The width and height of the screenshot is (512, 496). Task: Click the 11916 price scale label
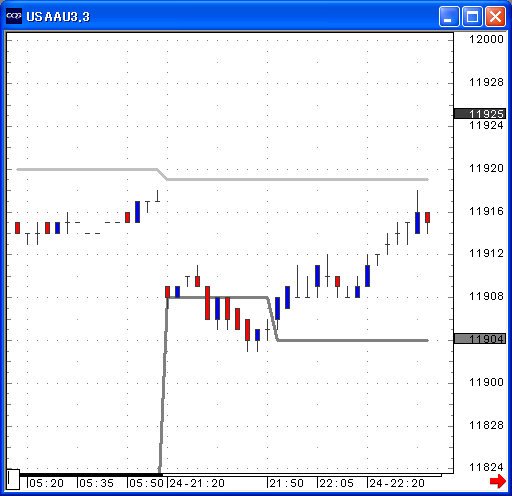[486, 211]
